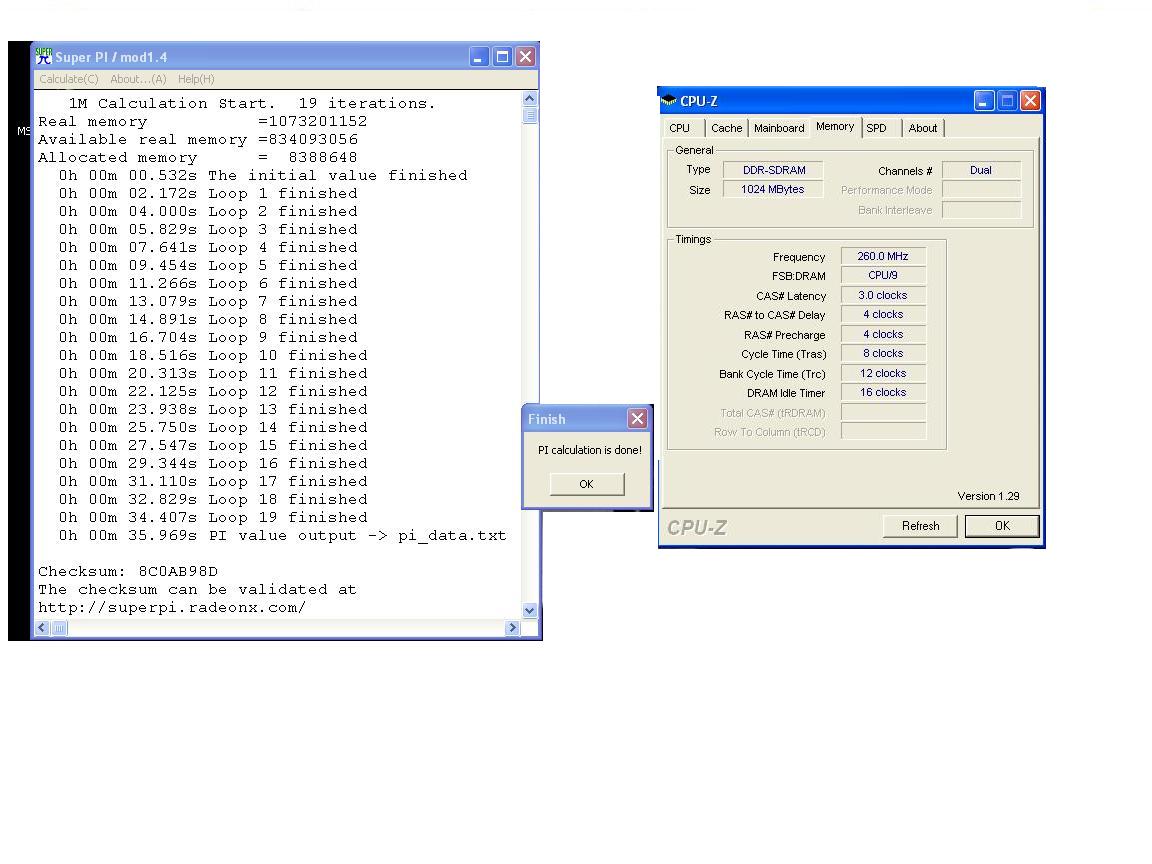Click Super PI vertical scrollbar thumb
Viewport: 1152px width, 864px height.
(x=530, y=115)
